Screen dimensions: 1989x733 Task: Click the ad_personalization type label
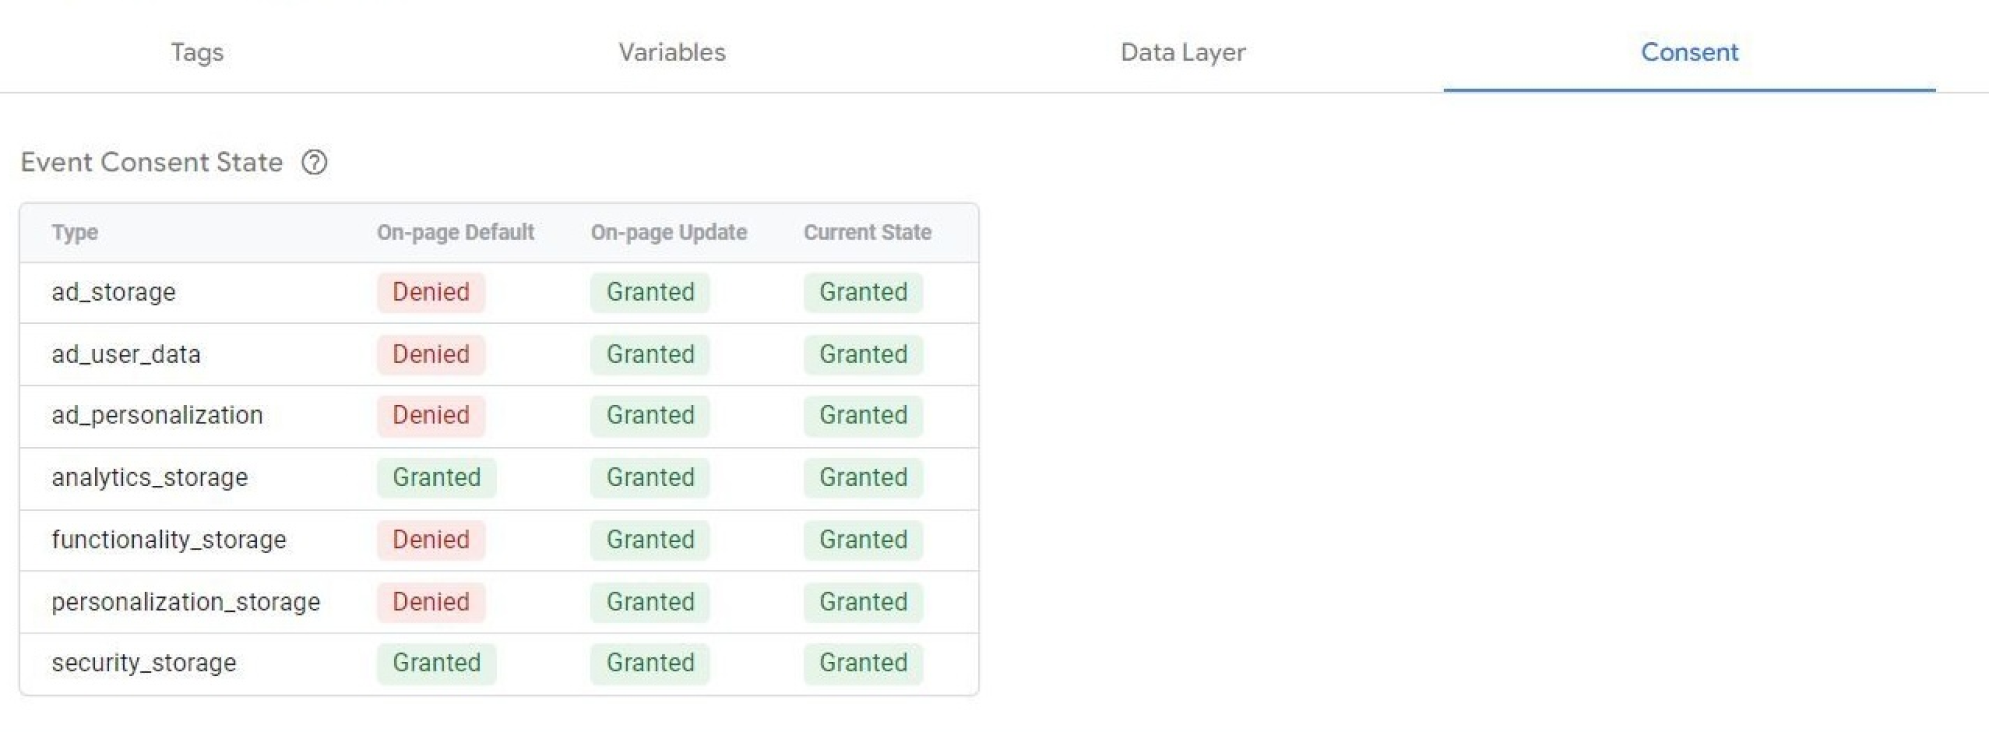pos(157,415)
